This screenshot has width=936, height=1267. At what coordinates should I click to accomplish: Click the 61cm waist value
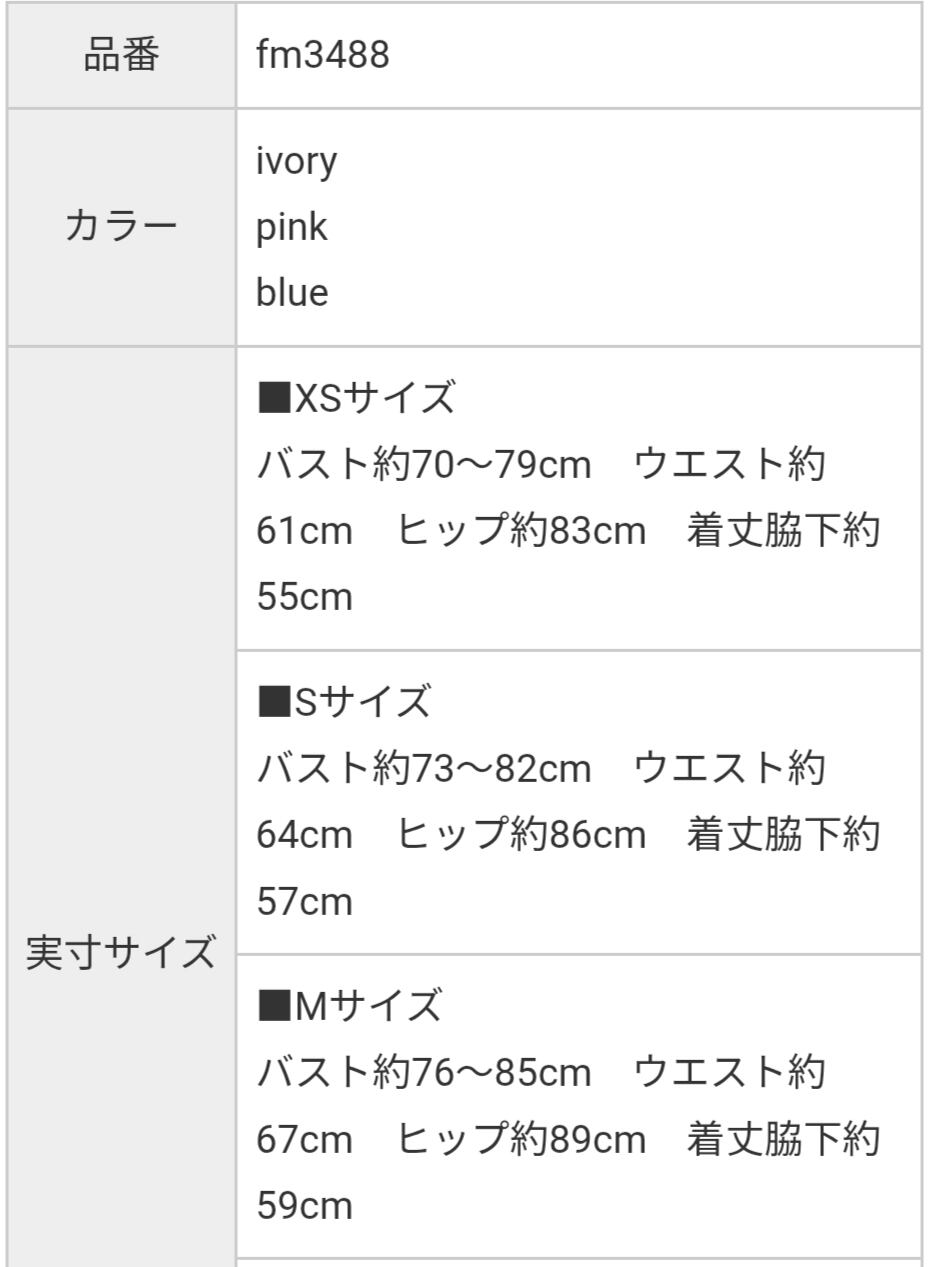305,532
